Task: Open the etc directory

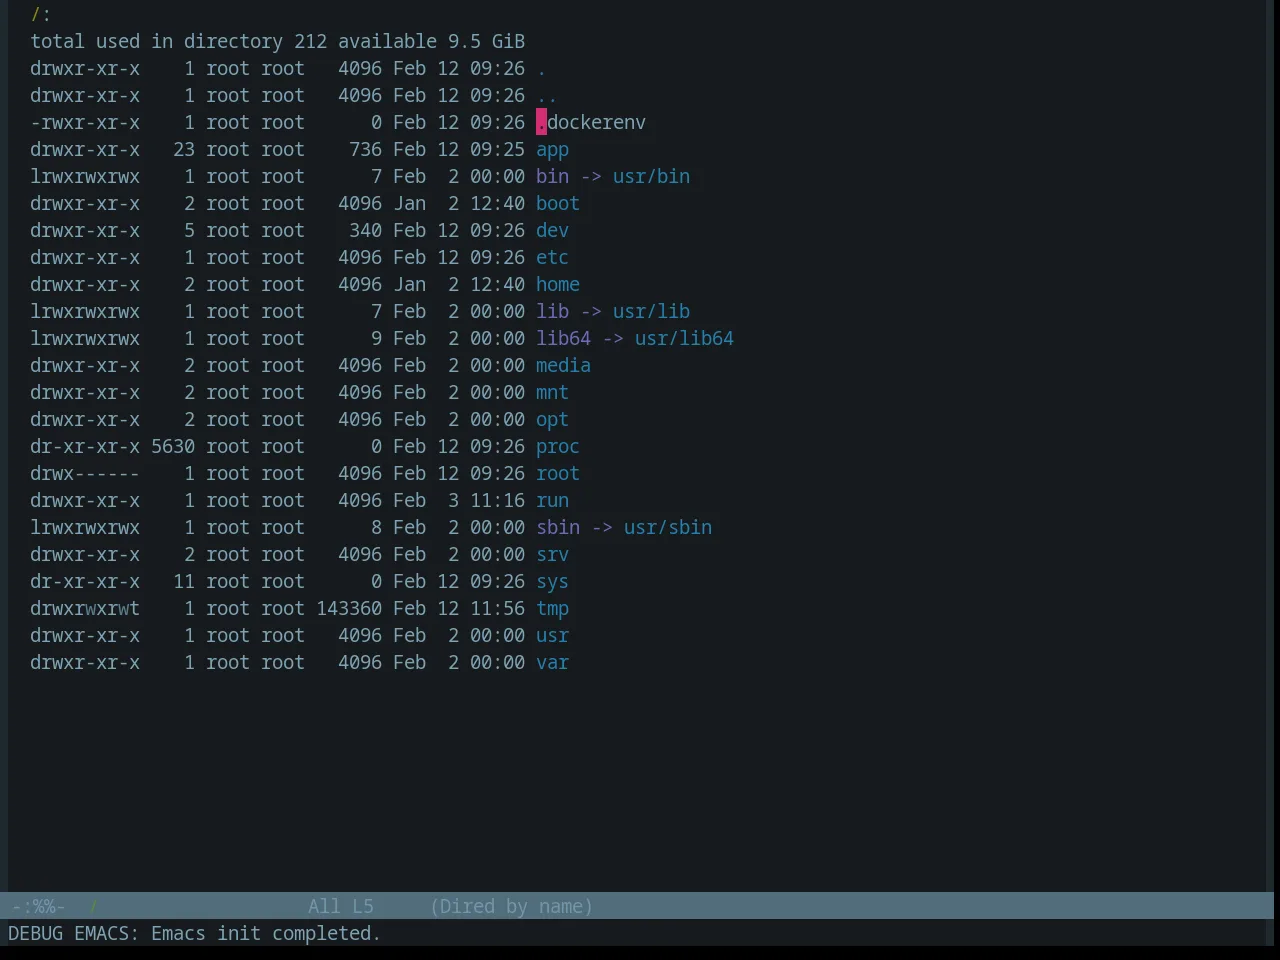Action: click(x=552, y=258)
